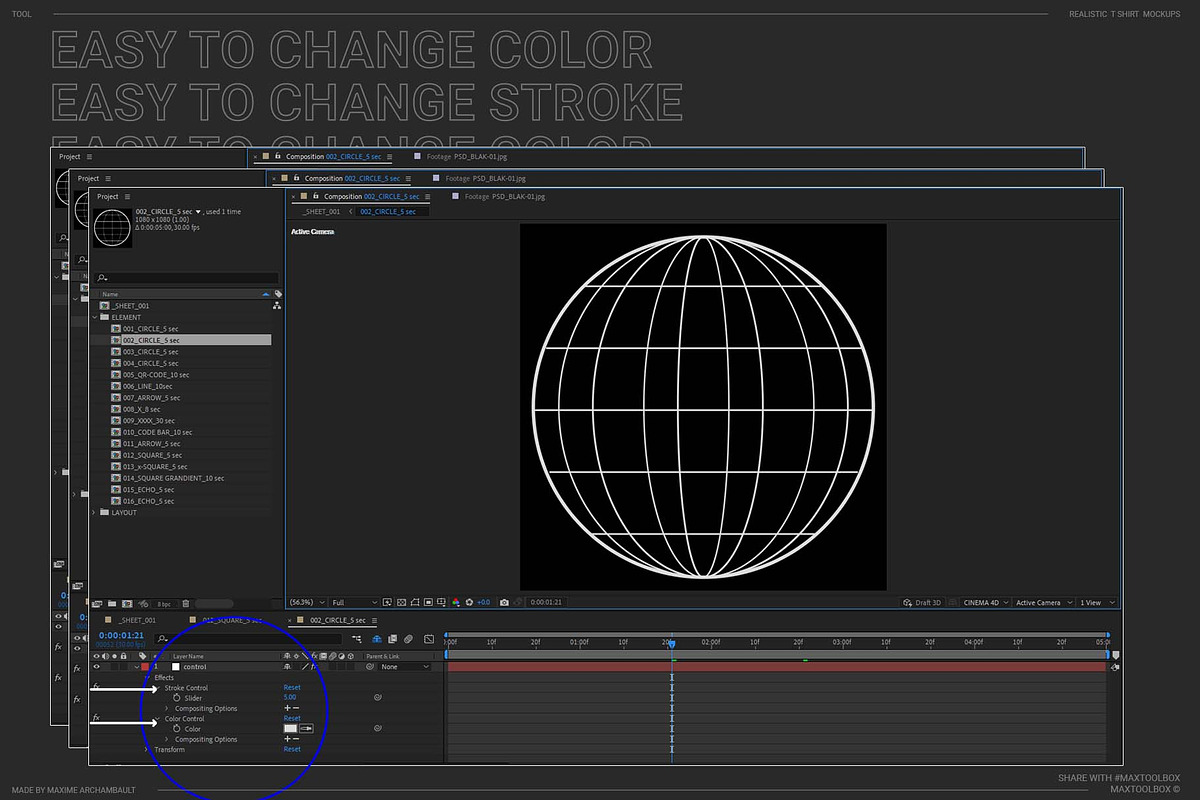Open the Parent & Link None dropdown
The image size is (1200, 800).
coord(404,667)
